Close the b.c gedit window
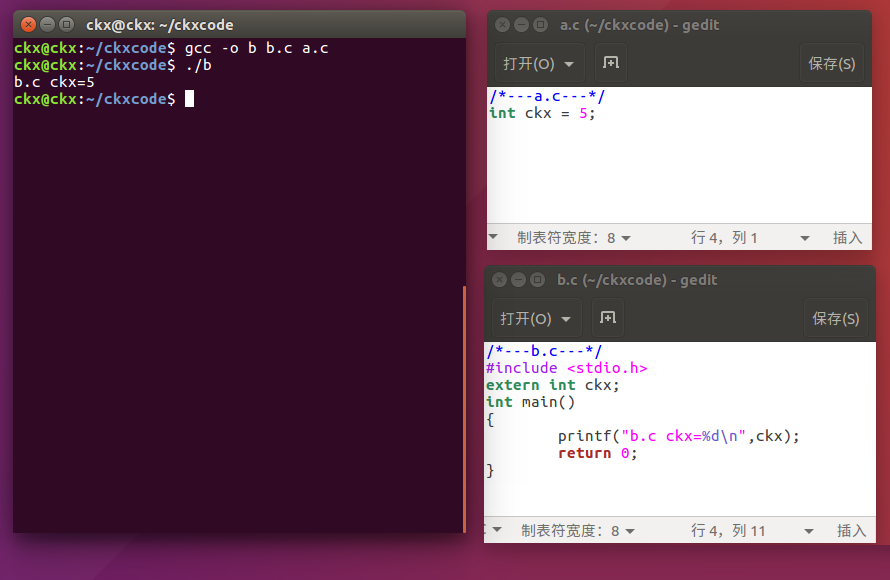The width and height of the screenshot is (890, 580). tap(499, 280)
